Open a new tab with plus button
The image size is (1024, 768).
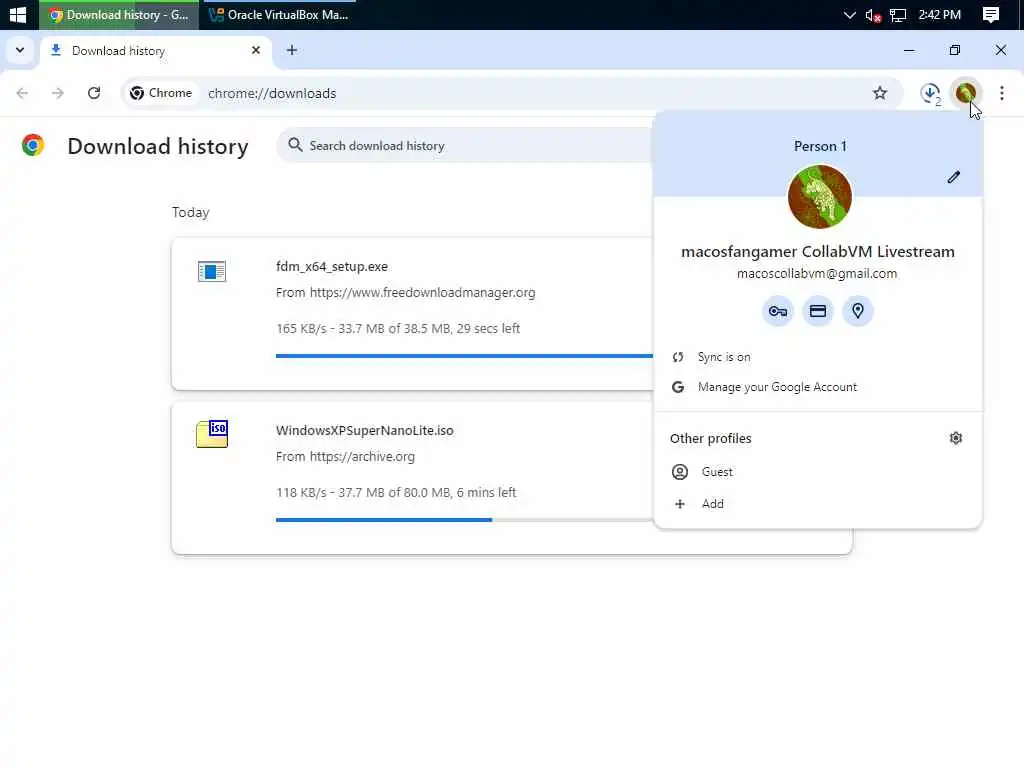292,50
